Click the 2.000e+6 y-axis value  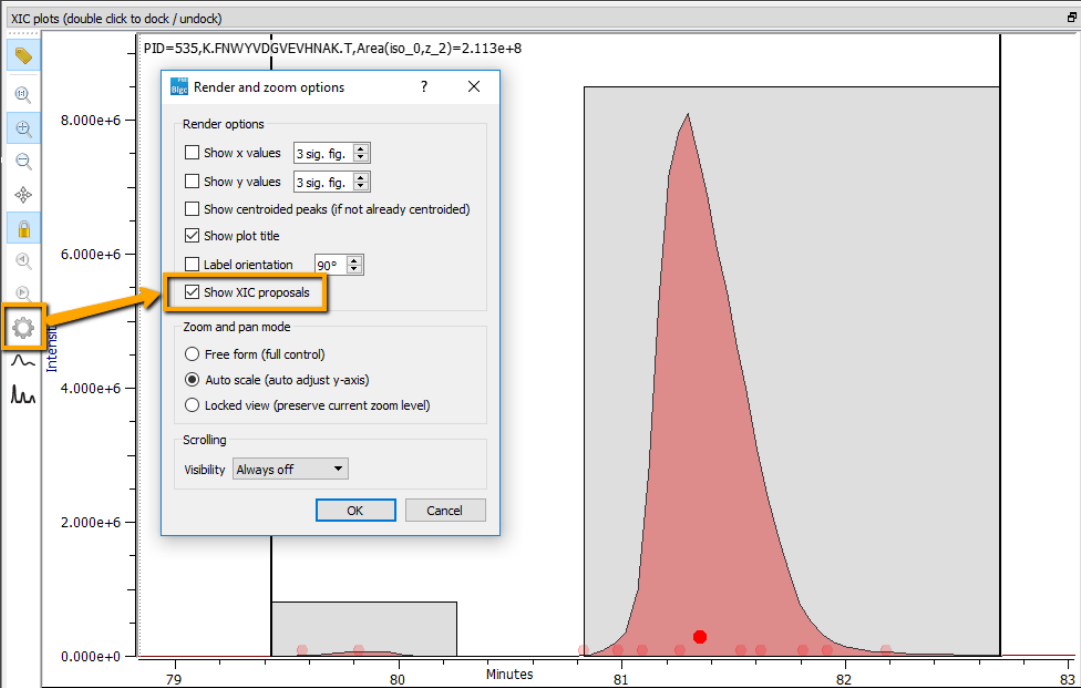tap(90, 523)
